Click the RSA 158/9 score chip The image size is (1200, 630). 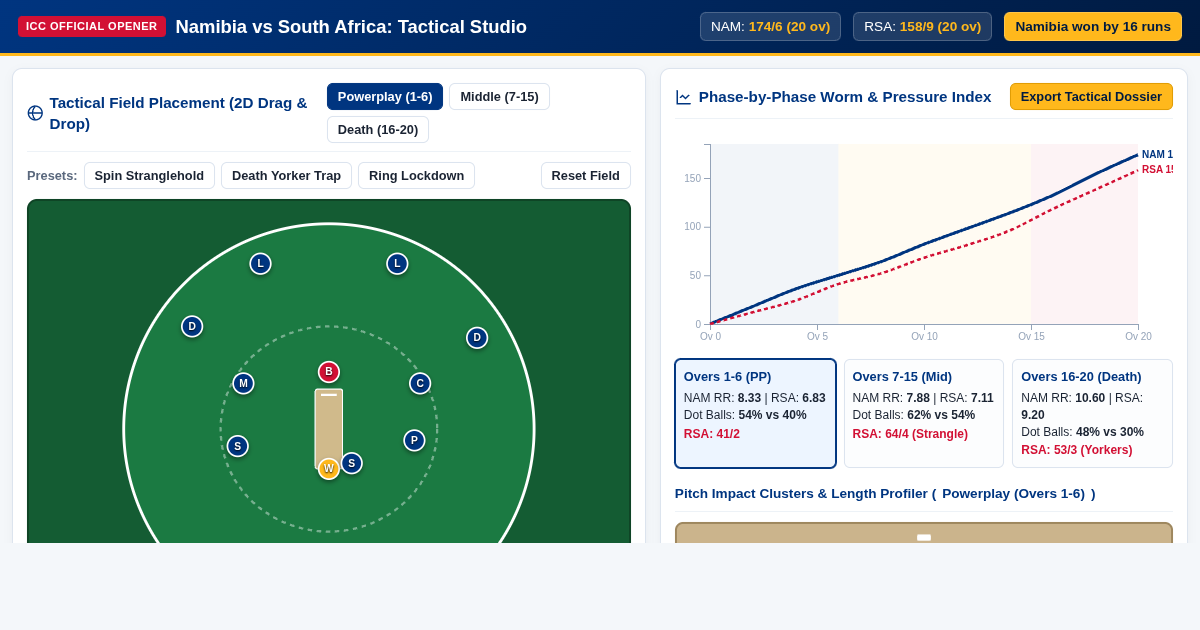pyautogui.click(x=922, y=27)
